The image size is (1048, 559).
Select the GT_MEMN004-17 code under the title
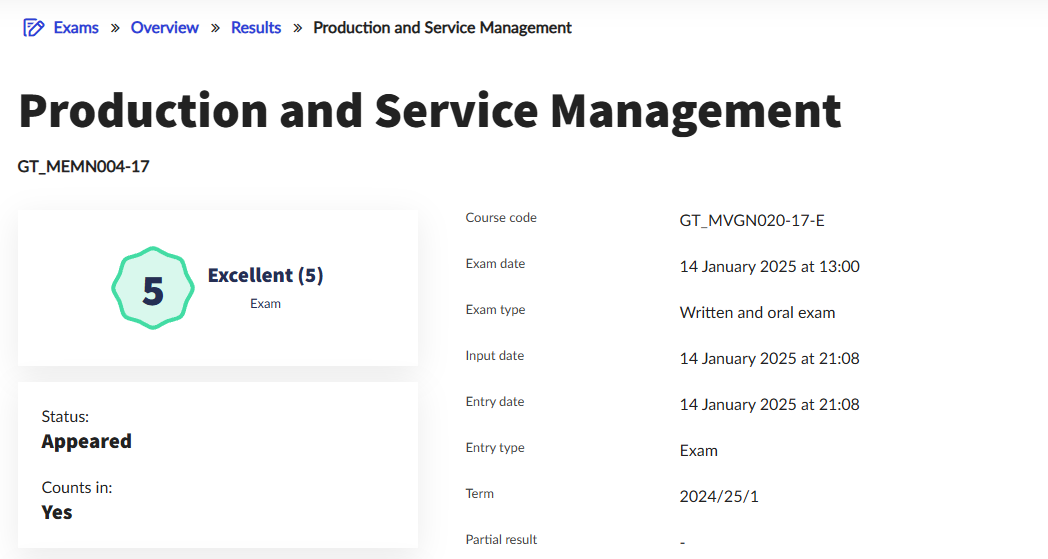click(84, 166)
